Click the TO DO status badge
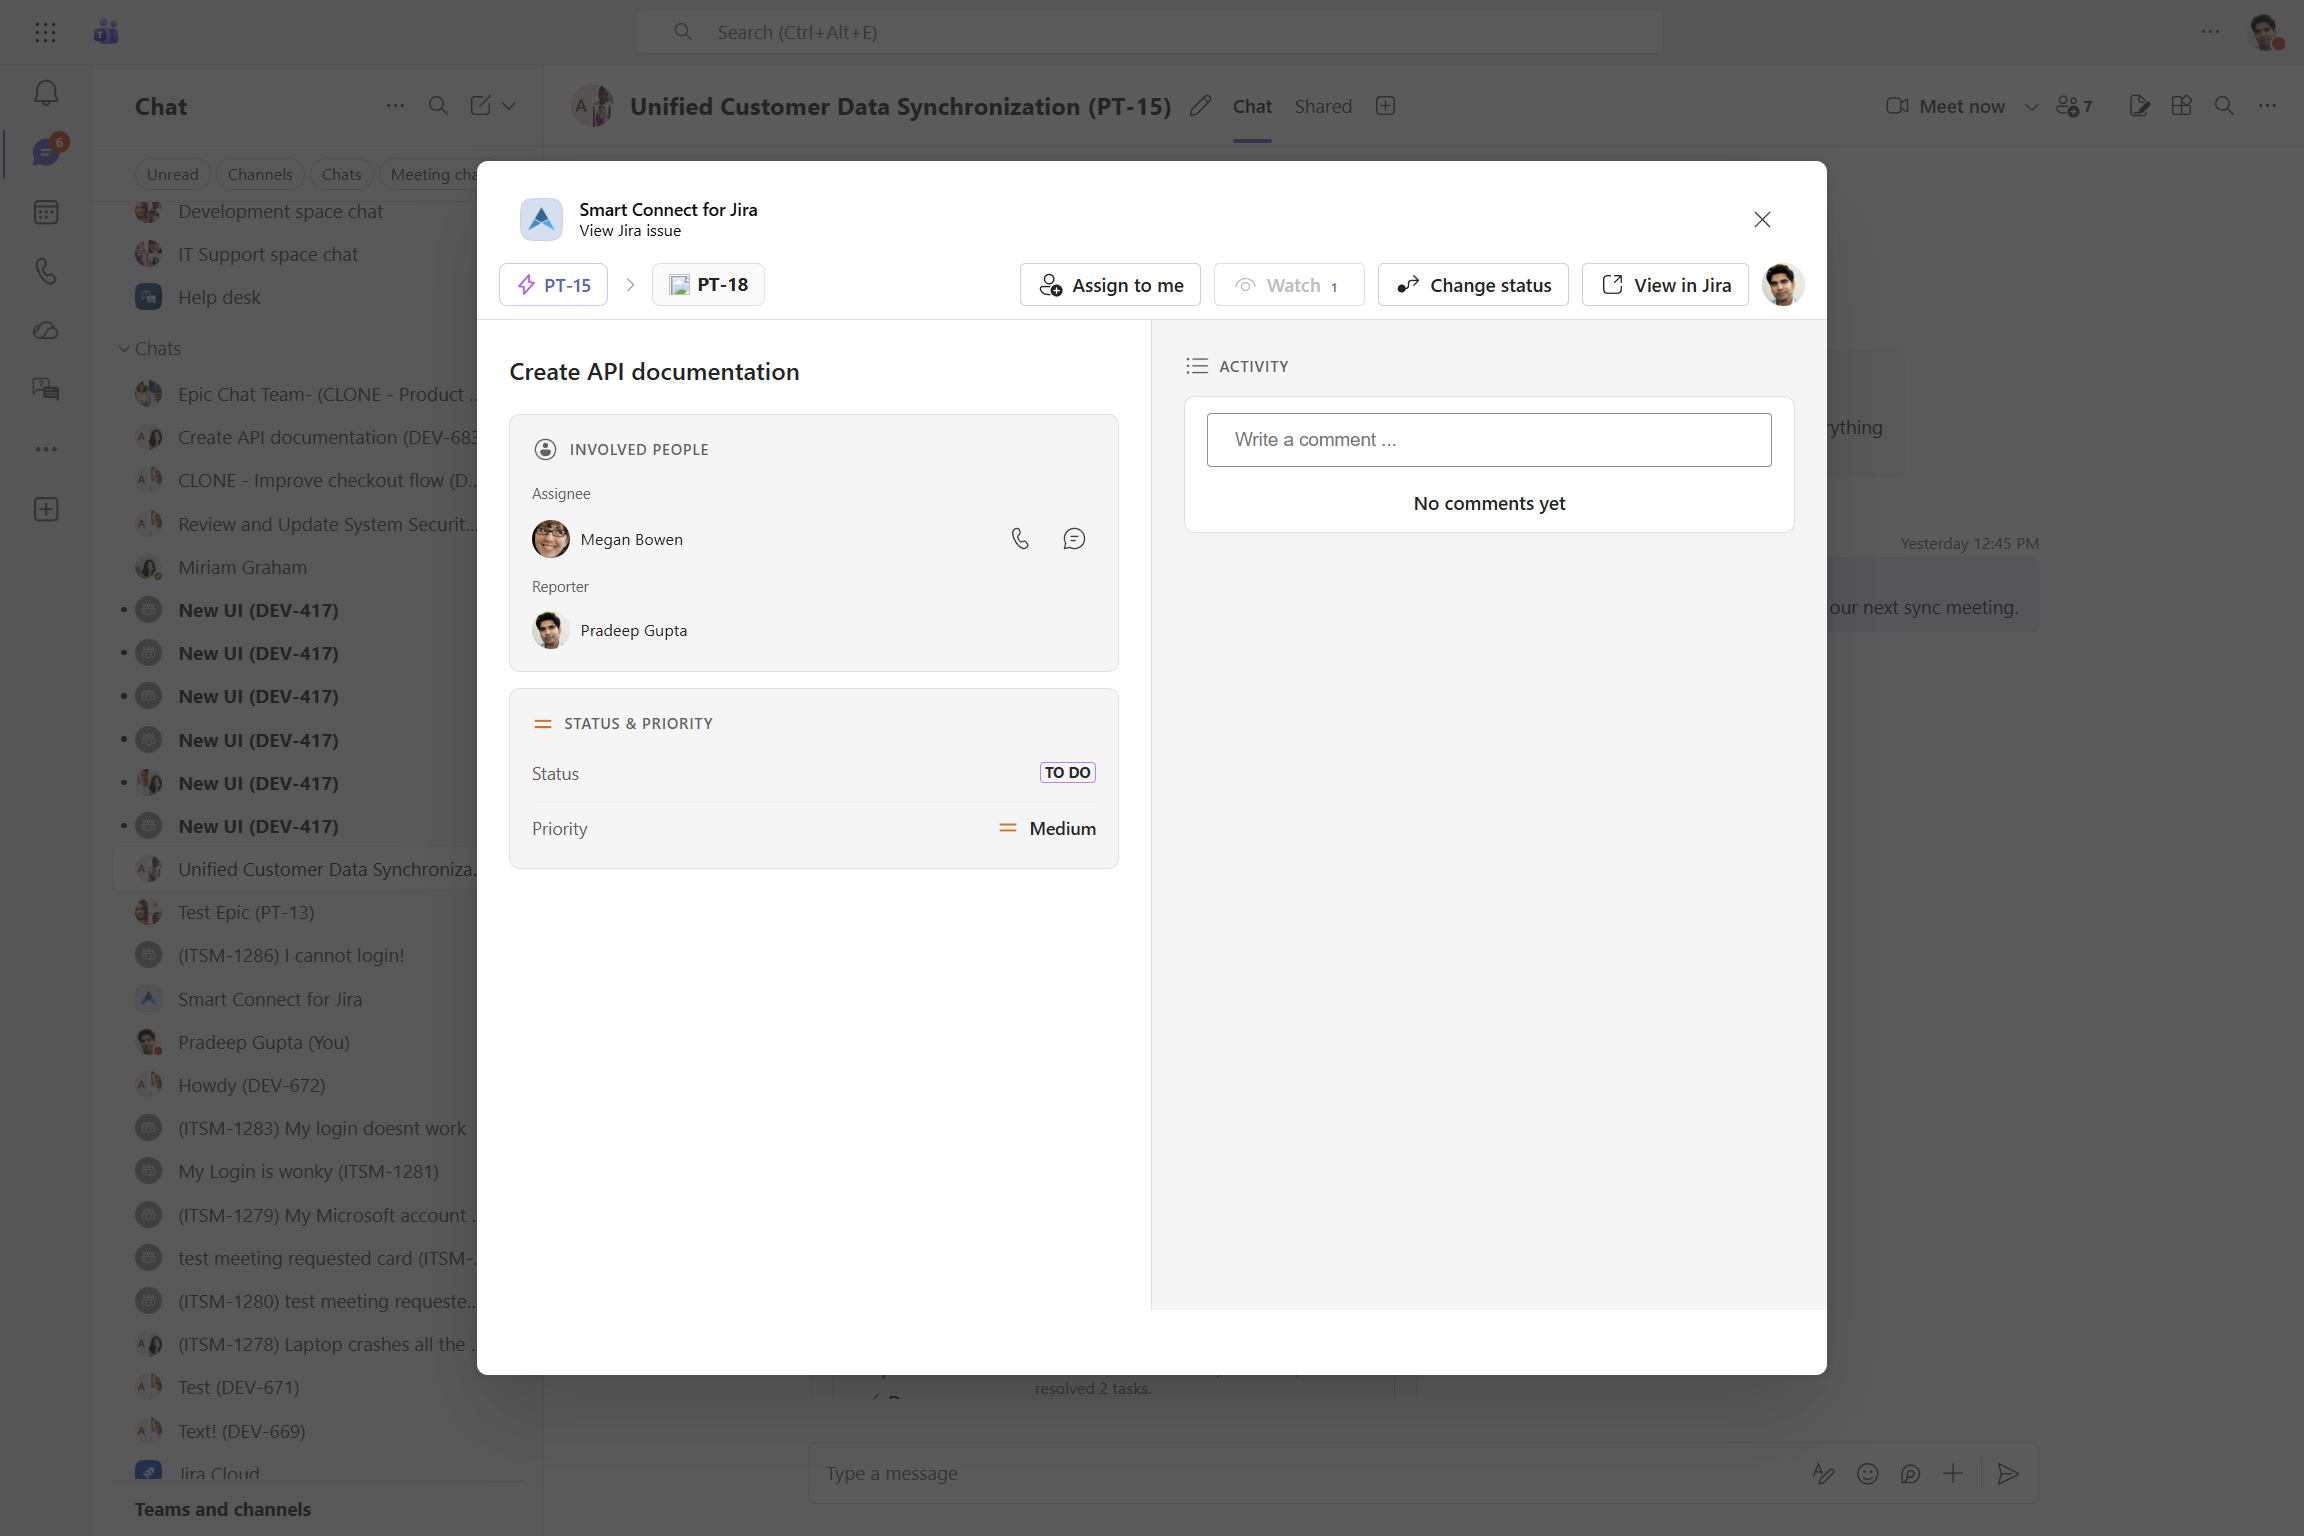 (1067, 773)
